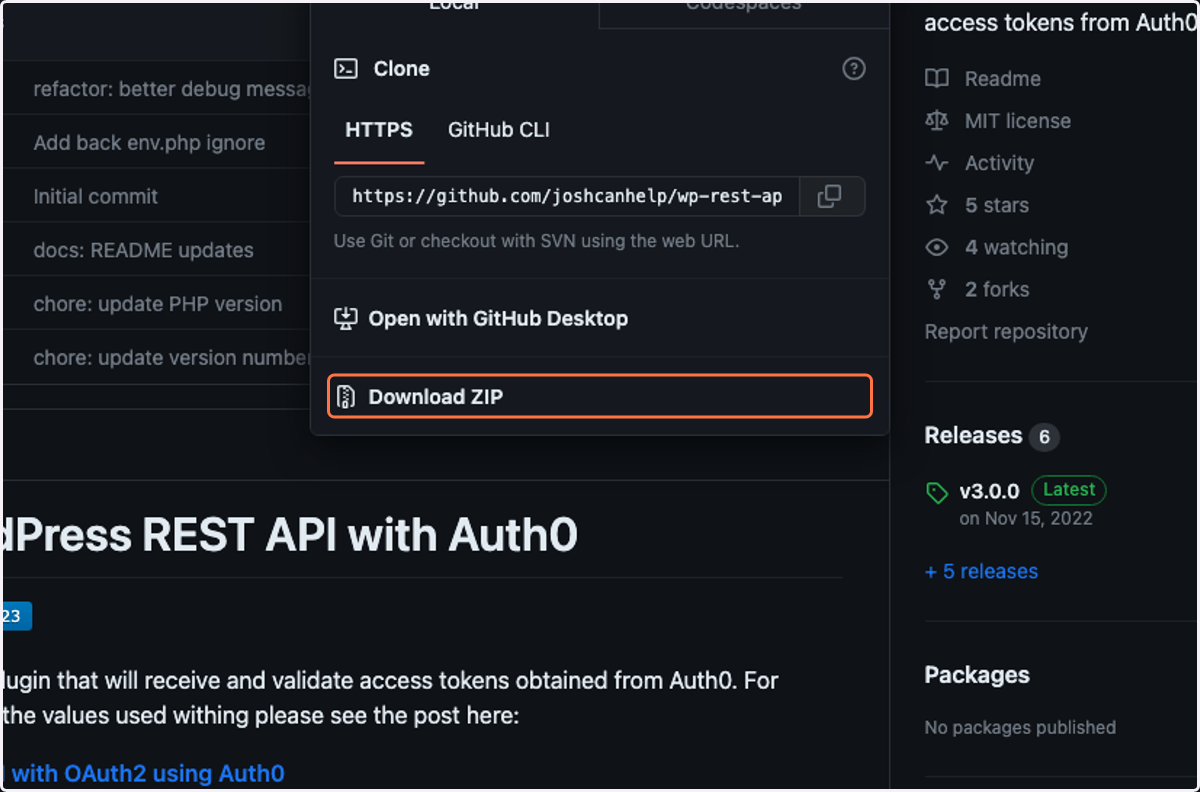The image size is (1200, 792).
Task: Click the Releases count badge 6
Action: pos(1044,437)
